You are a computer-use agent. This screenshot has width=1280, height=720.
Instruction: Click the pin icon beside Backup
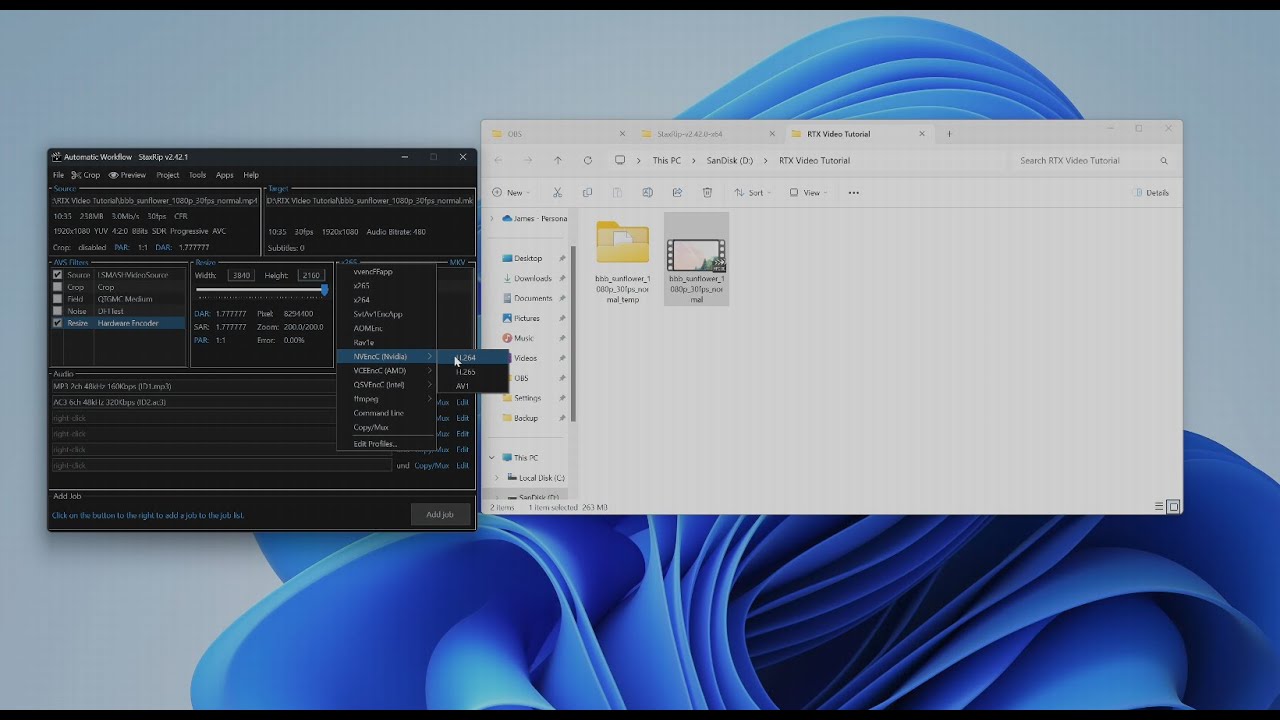562,418
